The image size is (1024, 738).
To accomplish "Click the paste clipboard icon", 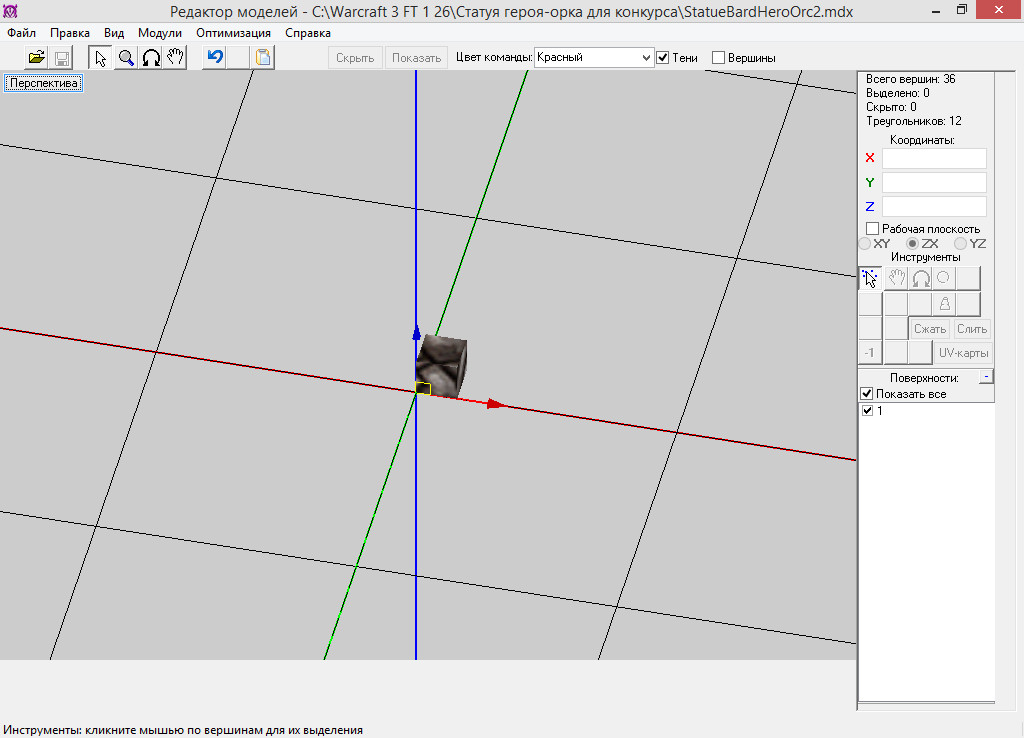I will click(263, 57).
